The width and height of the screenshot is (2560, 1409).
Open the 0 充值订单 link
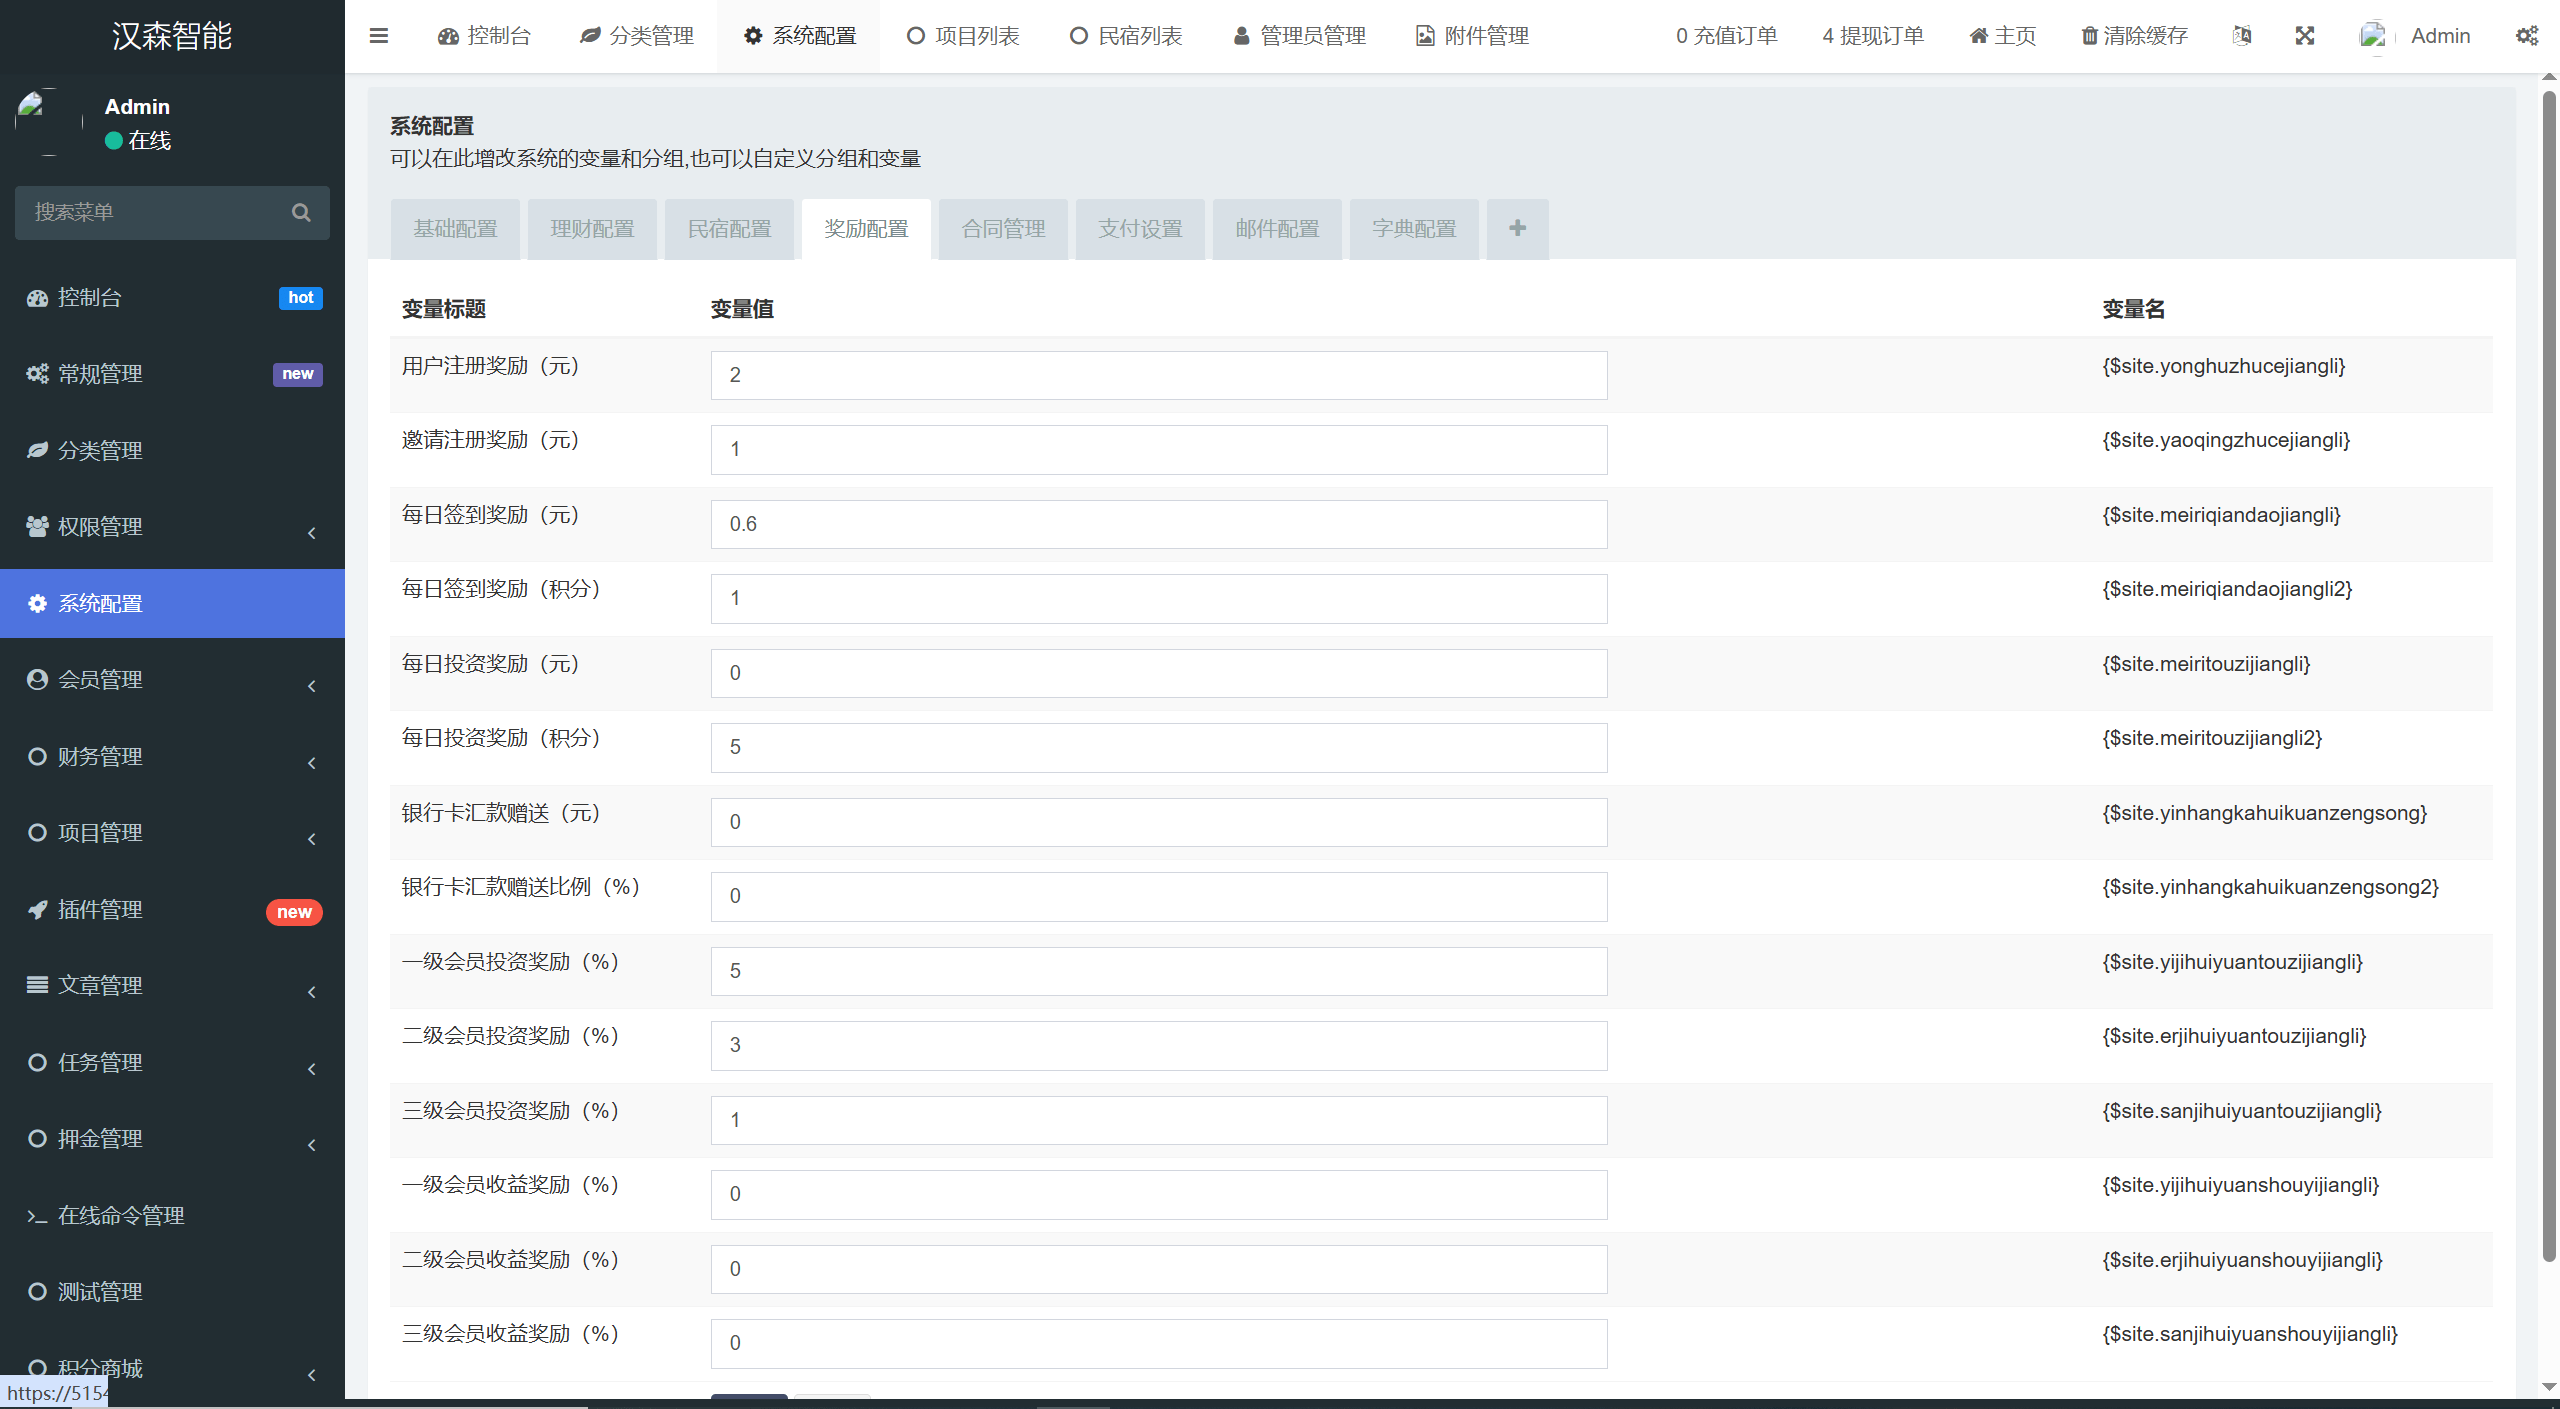click(1726, 36)
